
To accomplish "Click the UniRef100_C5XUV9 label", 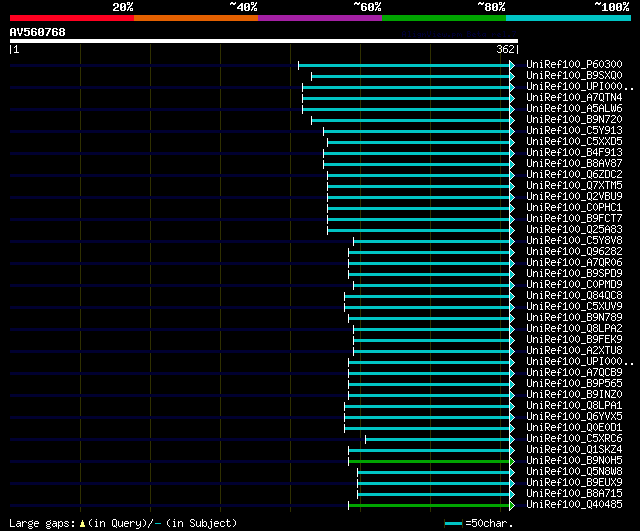I will tap(574, 307).
